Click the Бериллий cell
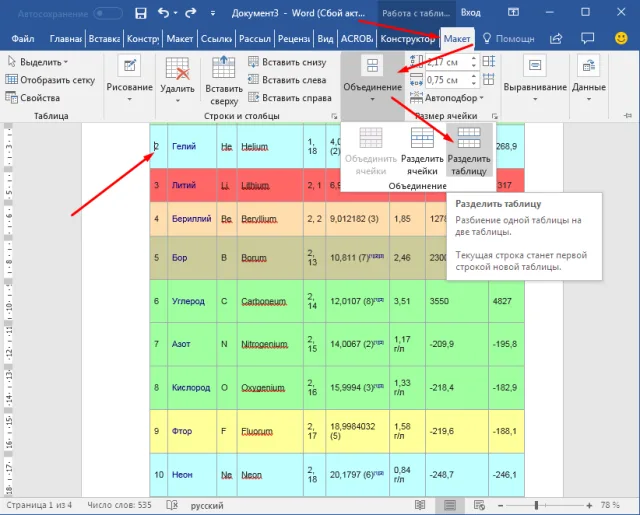Screen dimensions: 640x515 pos(192,219)
